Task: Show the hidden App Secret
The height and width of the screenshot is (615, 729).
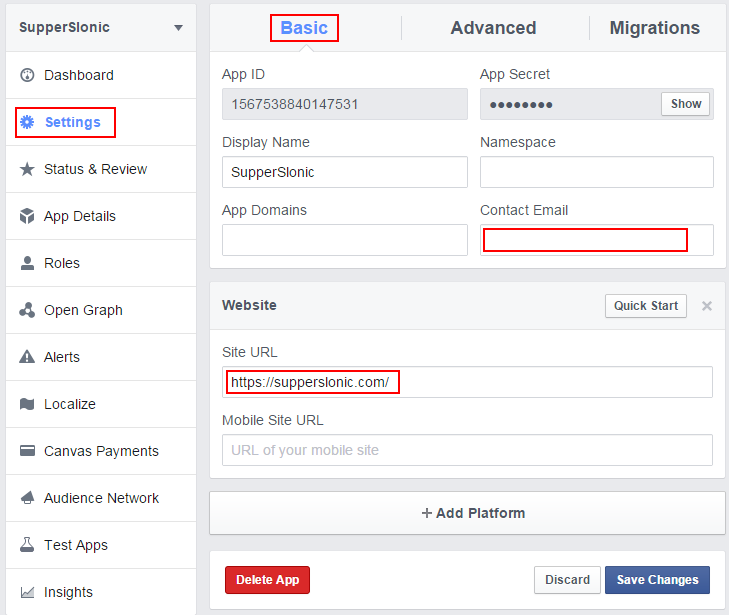Action: pyautogui.click(x=685, y=104)
